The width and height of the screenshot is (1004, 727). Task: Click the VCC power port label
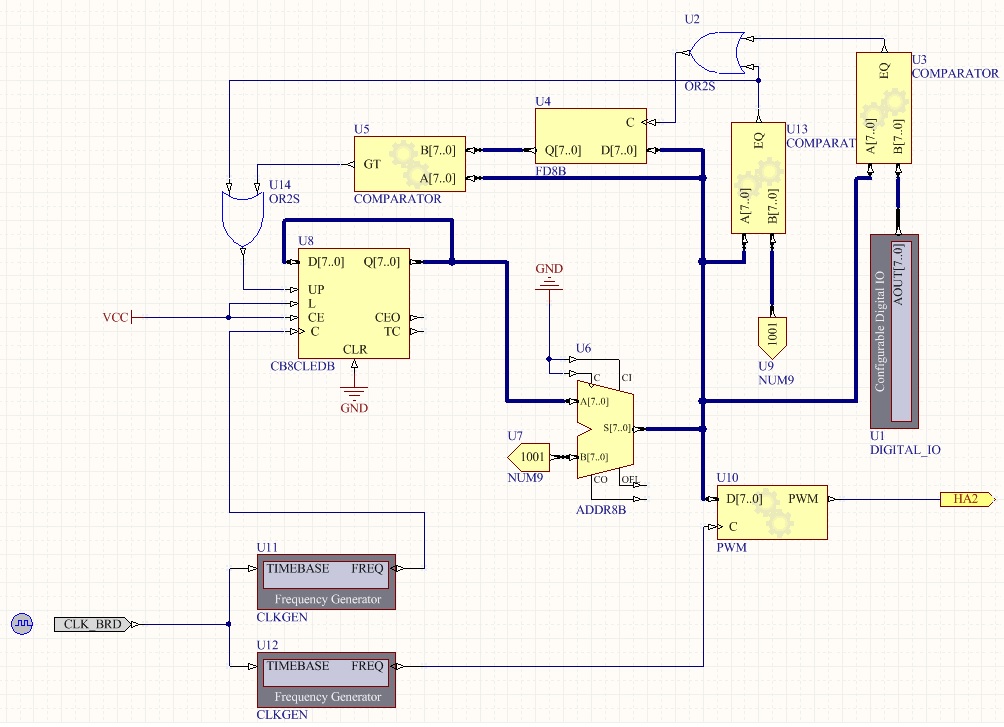click(116, 318)
